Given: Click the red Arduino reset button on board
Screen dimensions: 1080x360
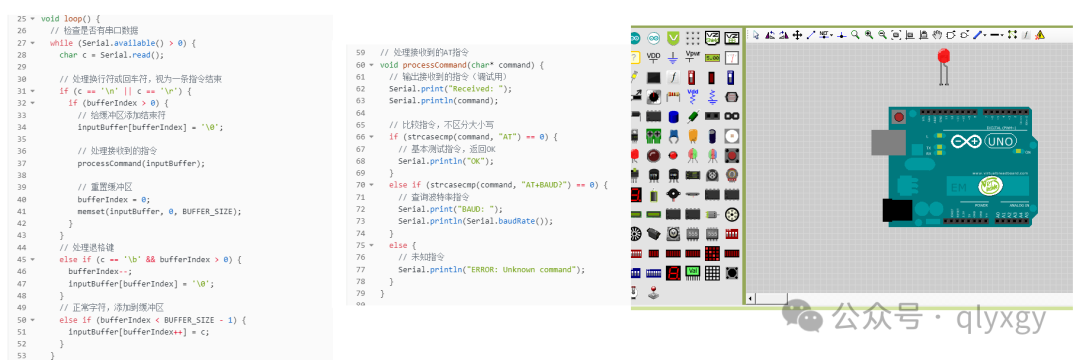Looking at the screenshot, I should click(x=898, y=118).
